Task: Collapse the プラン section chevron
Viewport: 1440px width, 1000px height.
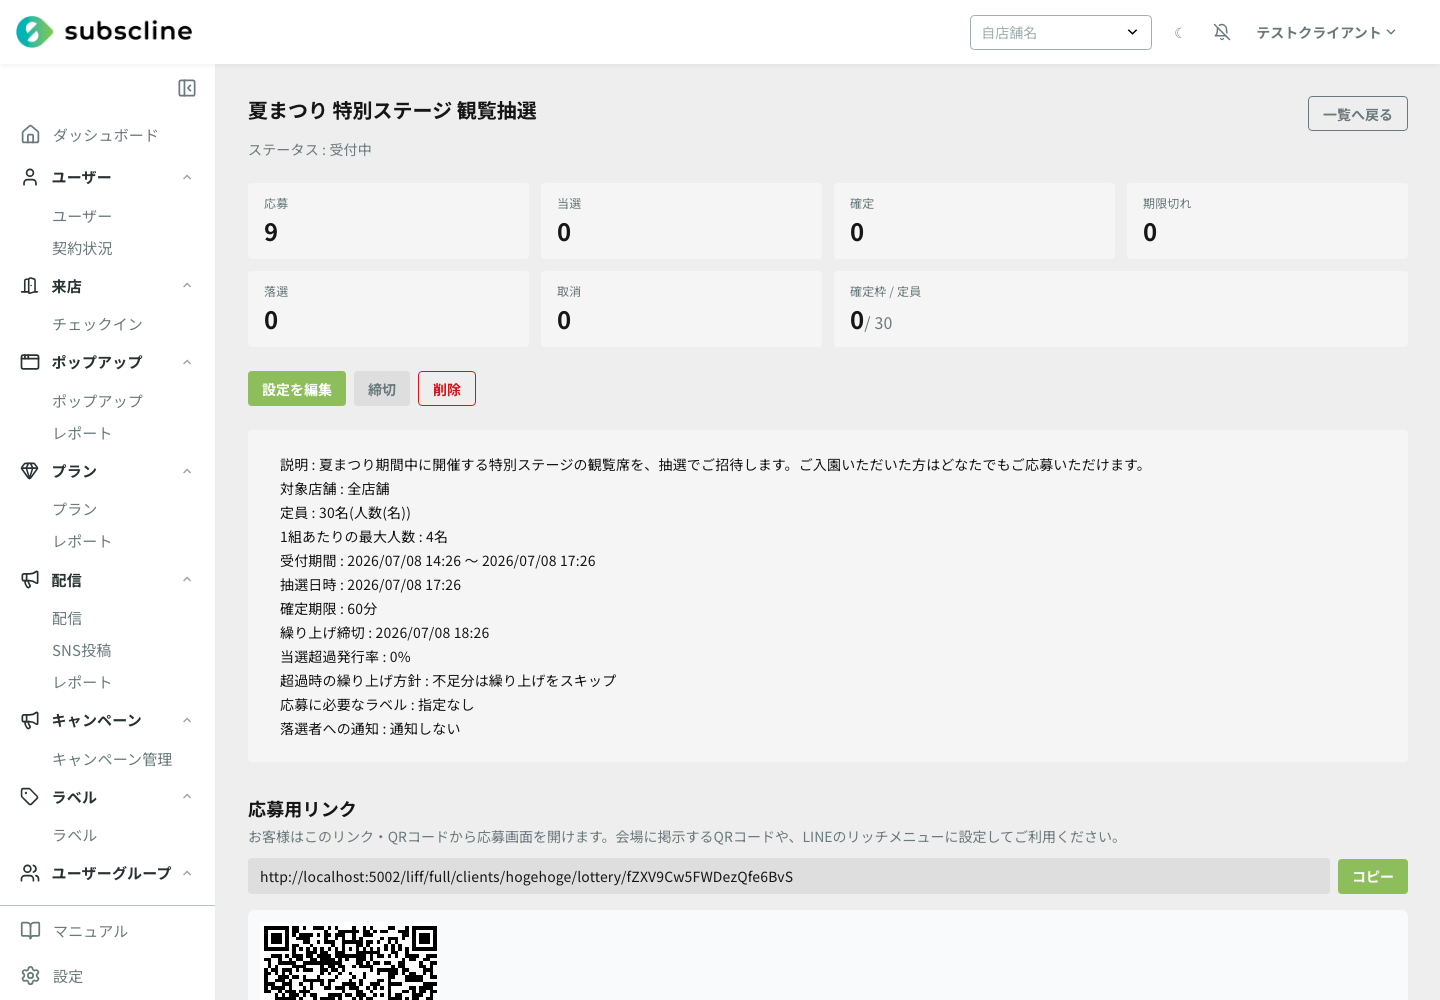Action: 187,471
